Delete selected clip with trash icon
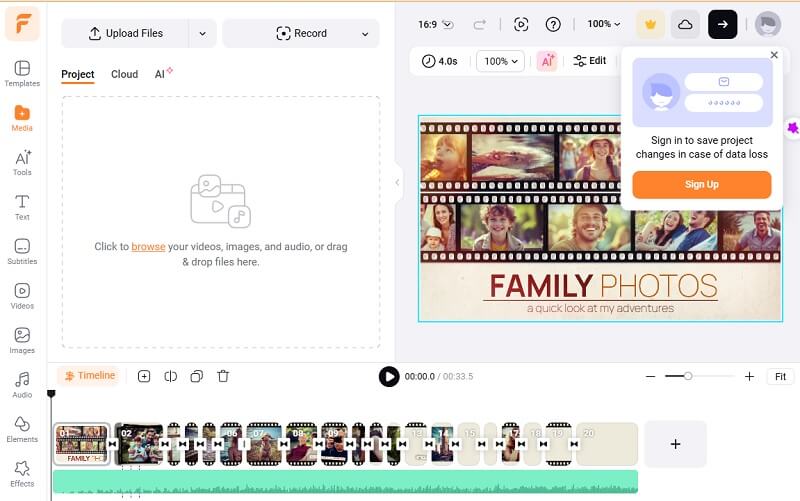 pos(223,376)
